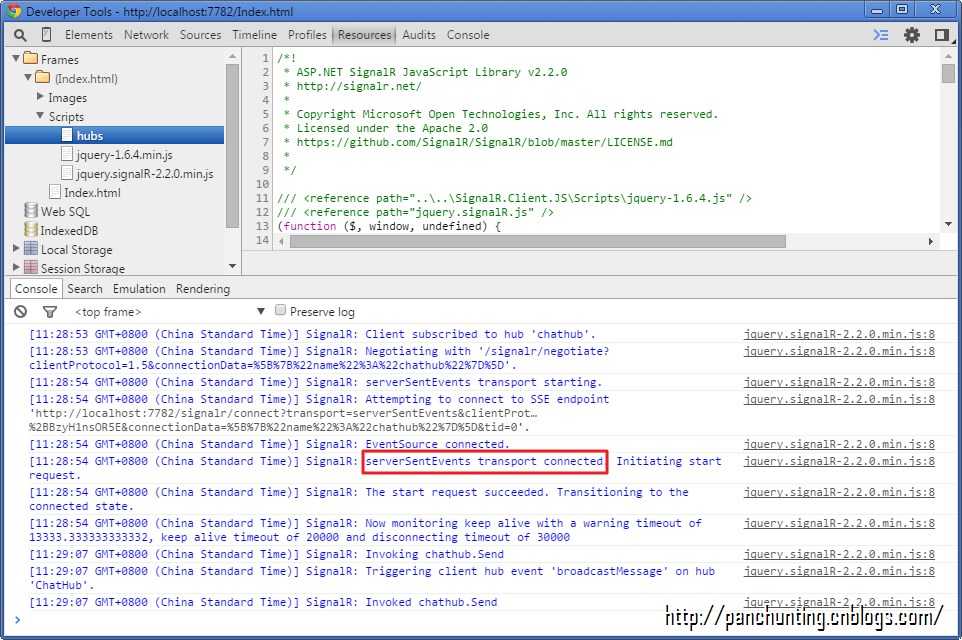The width and height of the screenshot is (962, 640).
Task: Click sidebar tree vertical scrollbar
Action: (x=232, y=145)
